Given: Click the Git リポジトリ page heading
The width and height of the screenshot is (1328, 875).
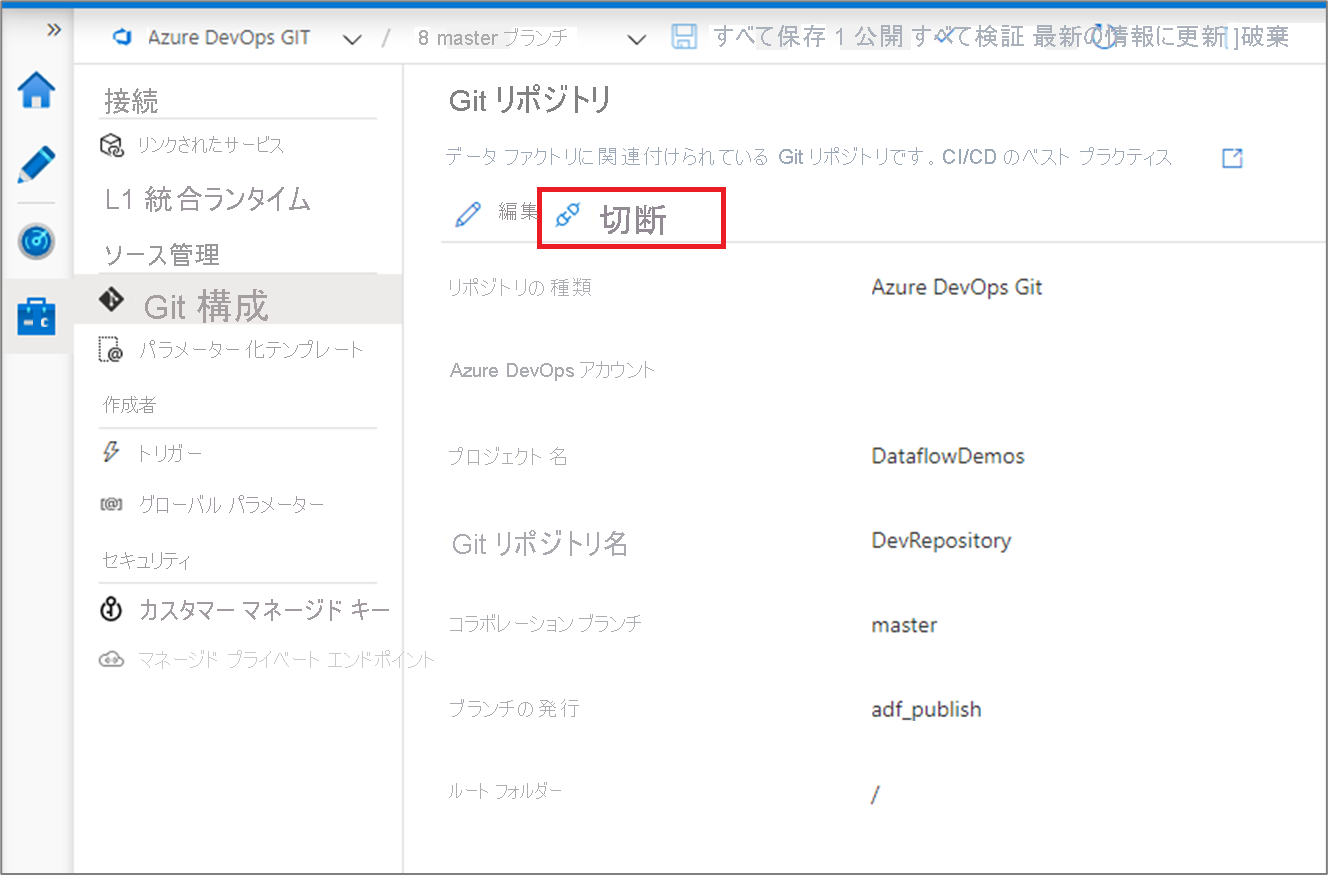Looking at the screenshot, I should pyautogui.click(x=530, y=101).
